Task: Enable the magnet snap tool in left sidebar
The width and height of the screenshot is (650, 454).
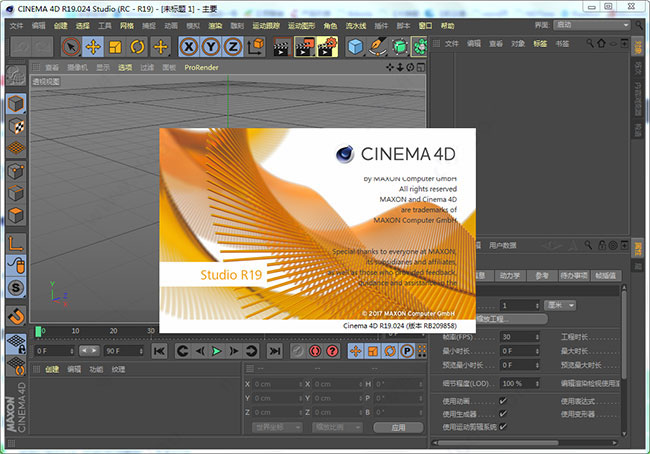Action: [16, 315]
